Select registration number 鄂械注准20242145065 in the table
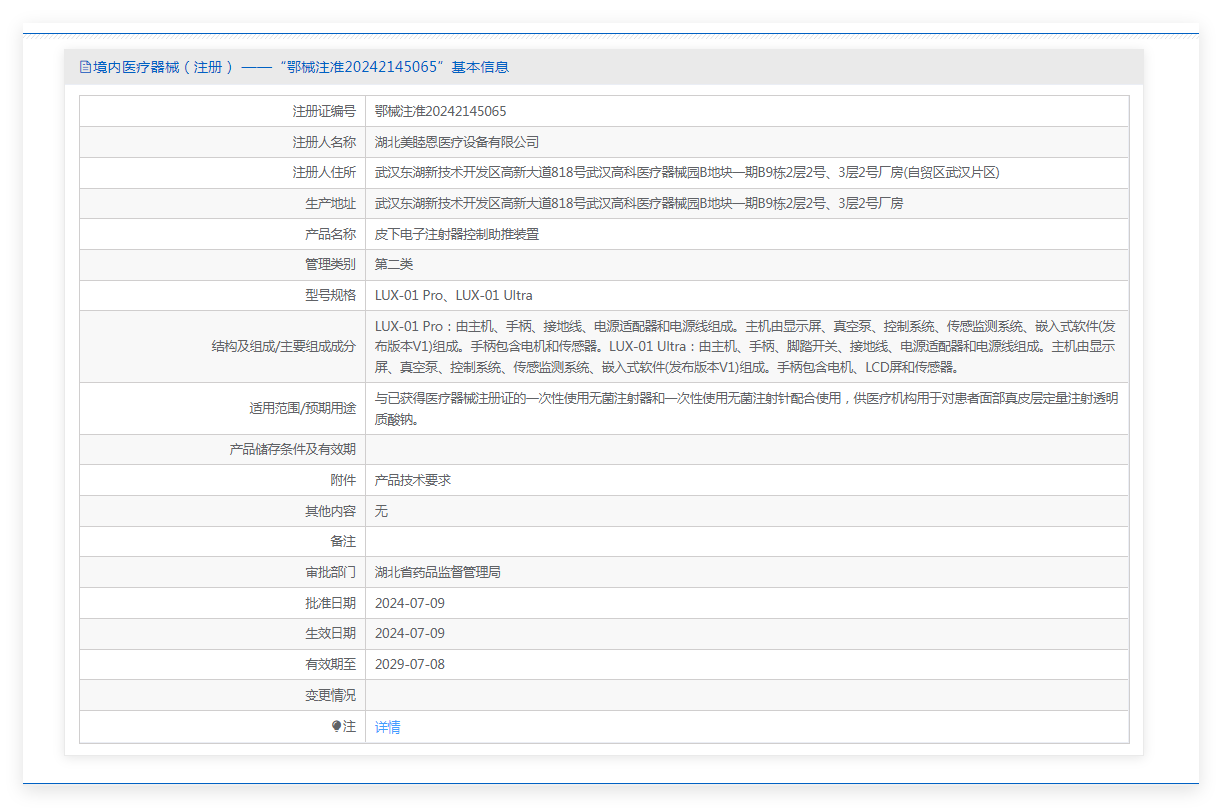 (440, 111)
